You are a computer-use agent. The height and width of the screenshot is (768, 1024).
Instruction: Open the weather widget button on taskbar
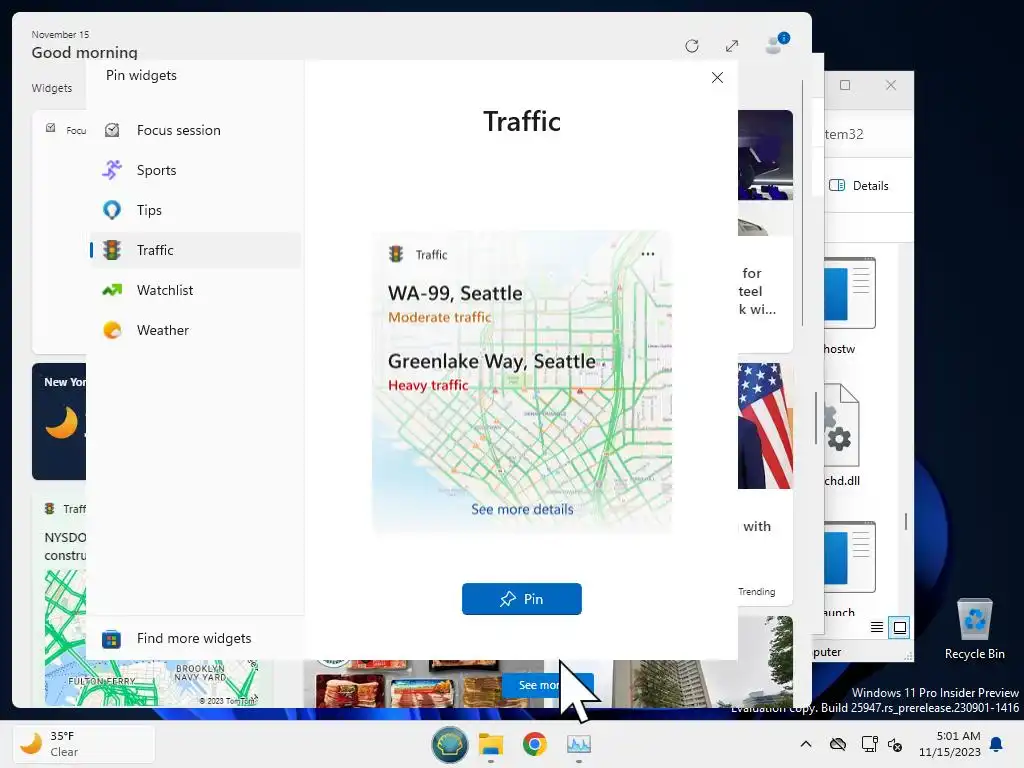[x=84, y=744]
